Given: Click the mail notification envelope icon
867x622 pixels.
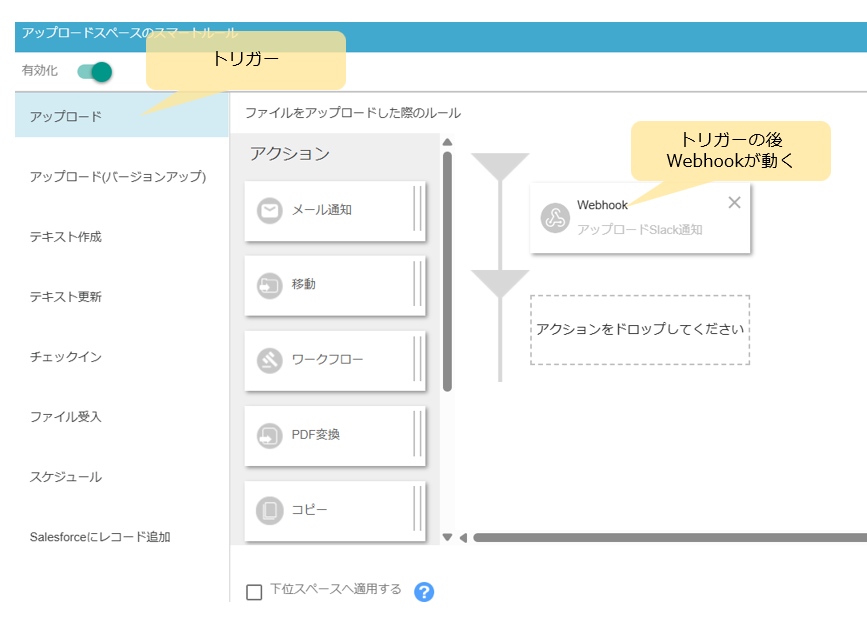Looking at the screenshot, I should point(269,211).
